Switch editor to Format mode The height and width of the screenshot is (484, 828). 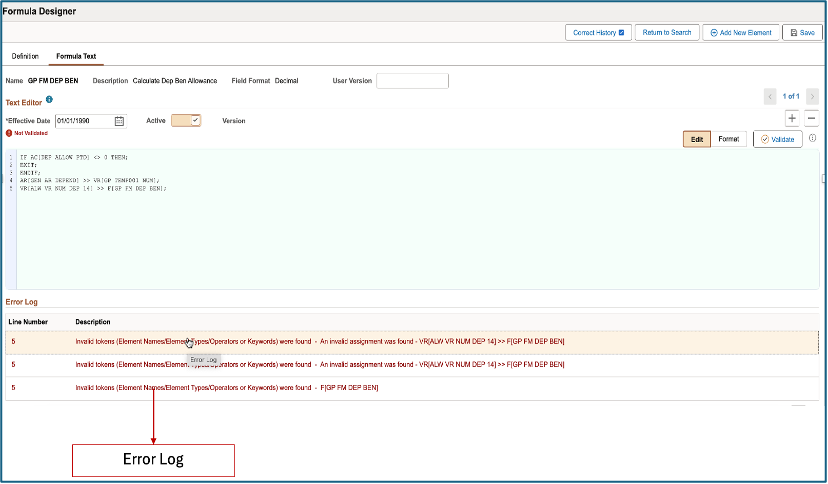(x=729, y=139)
